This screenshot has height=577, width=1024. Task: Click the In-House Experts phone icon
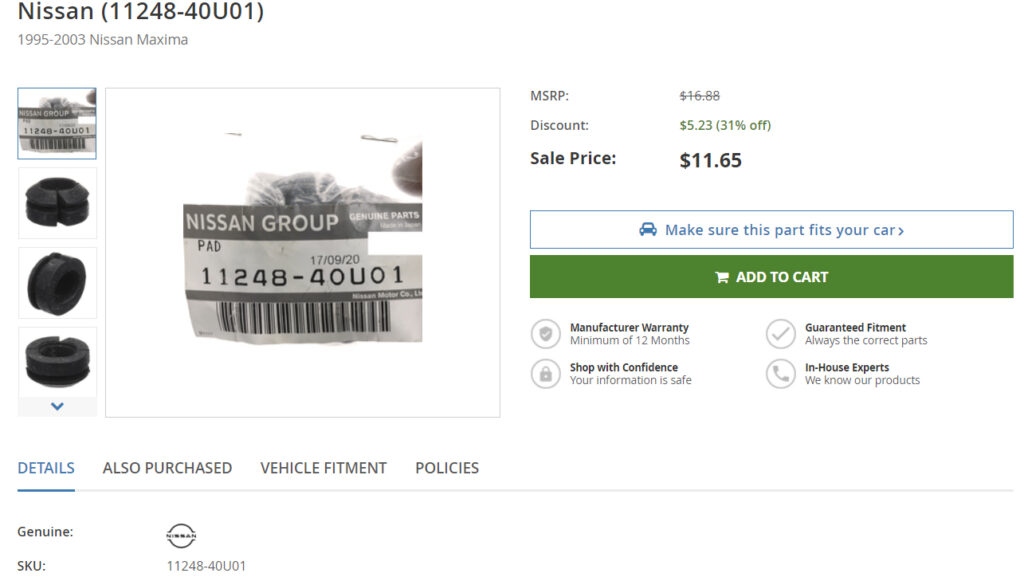[781, 374]
